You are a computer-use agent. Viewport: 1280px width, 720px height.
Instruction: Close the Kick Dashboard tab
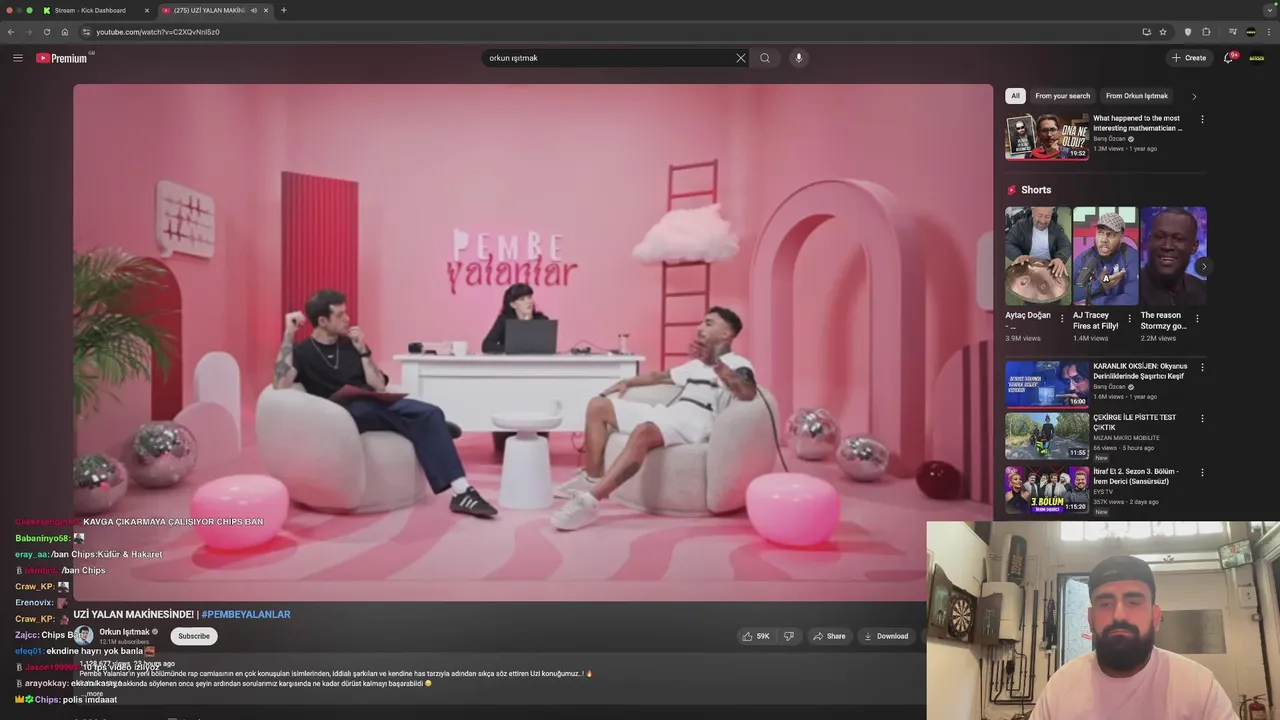click(147, 10)
